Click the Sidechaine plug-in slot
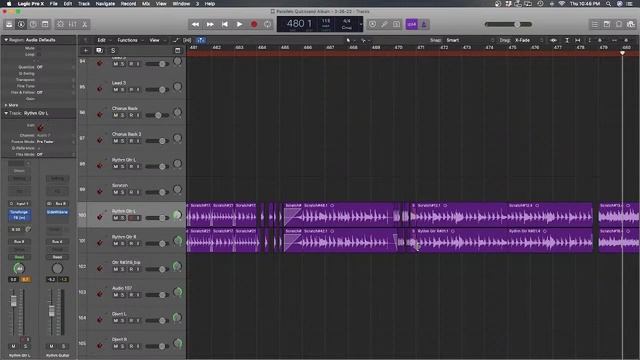This screenshot has height=360, width=640. tap(58, 212)
